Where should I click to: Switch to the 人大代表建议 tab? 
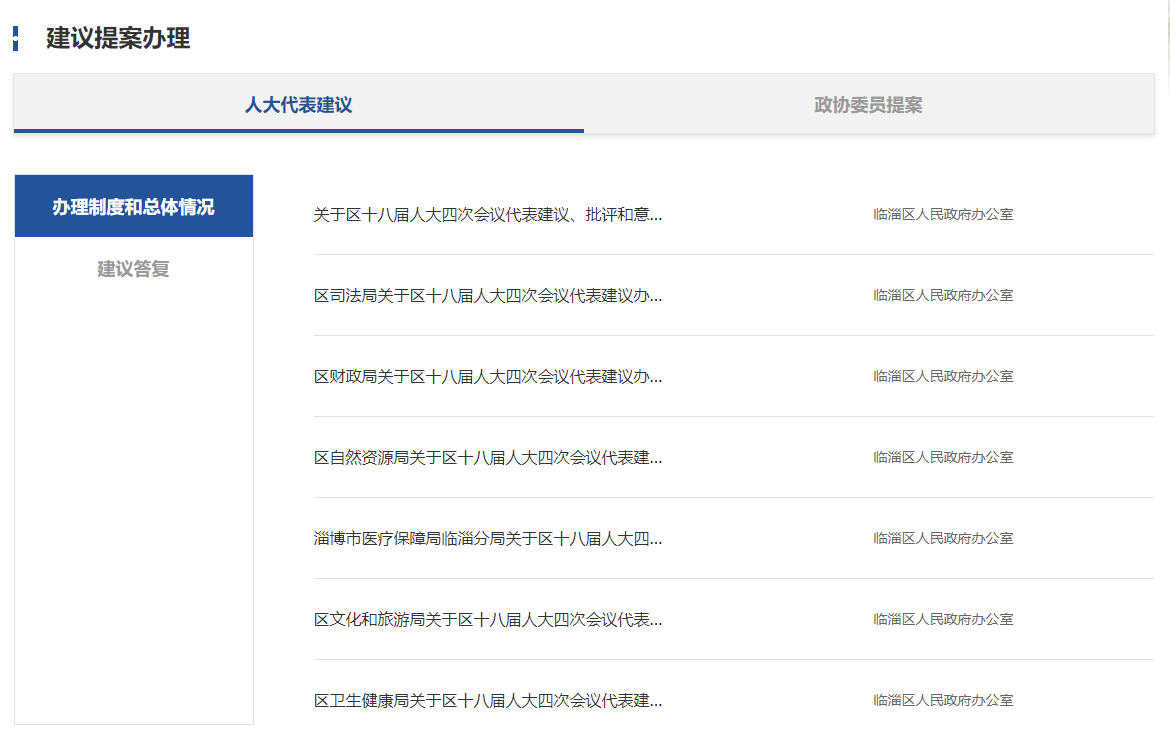coord(298,105)
